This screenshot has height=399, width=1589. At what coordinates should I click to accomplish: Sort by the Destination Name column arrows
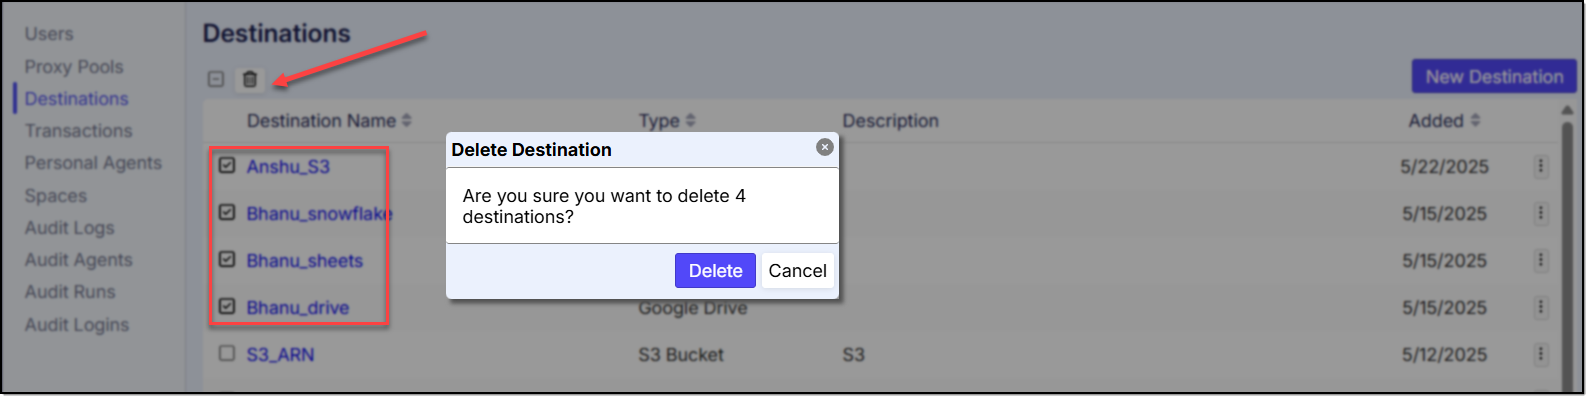tap(406, 121)
